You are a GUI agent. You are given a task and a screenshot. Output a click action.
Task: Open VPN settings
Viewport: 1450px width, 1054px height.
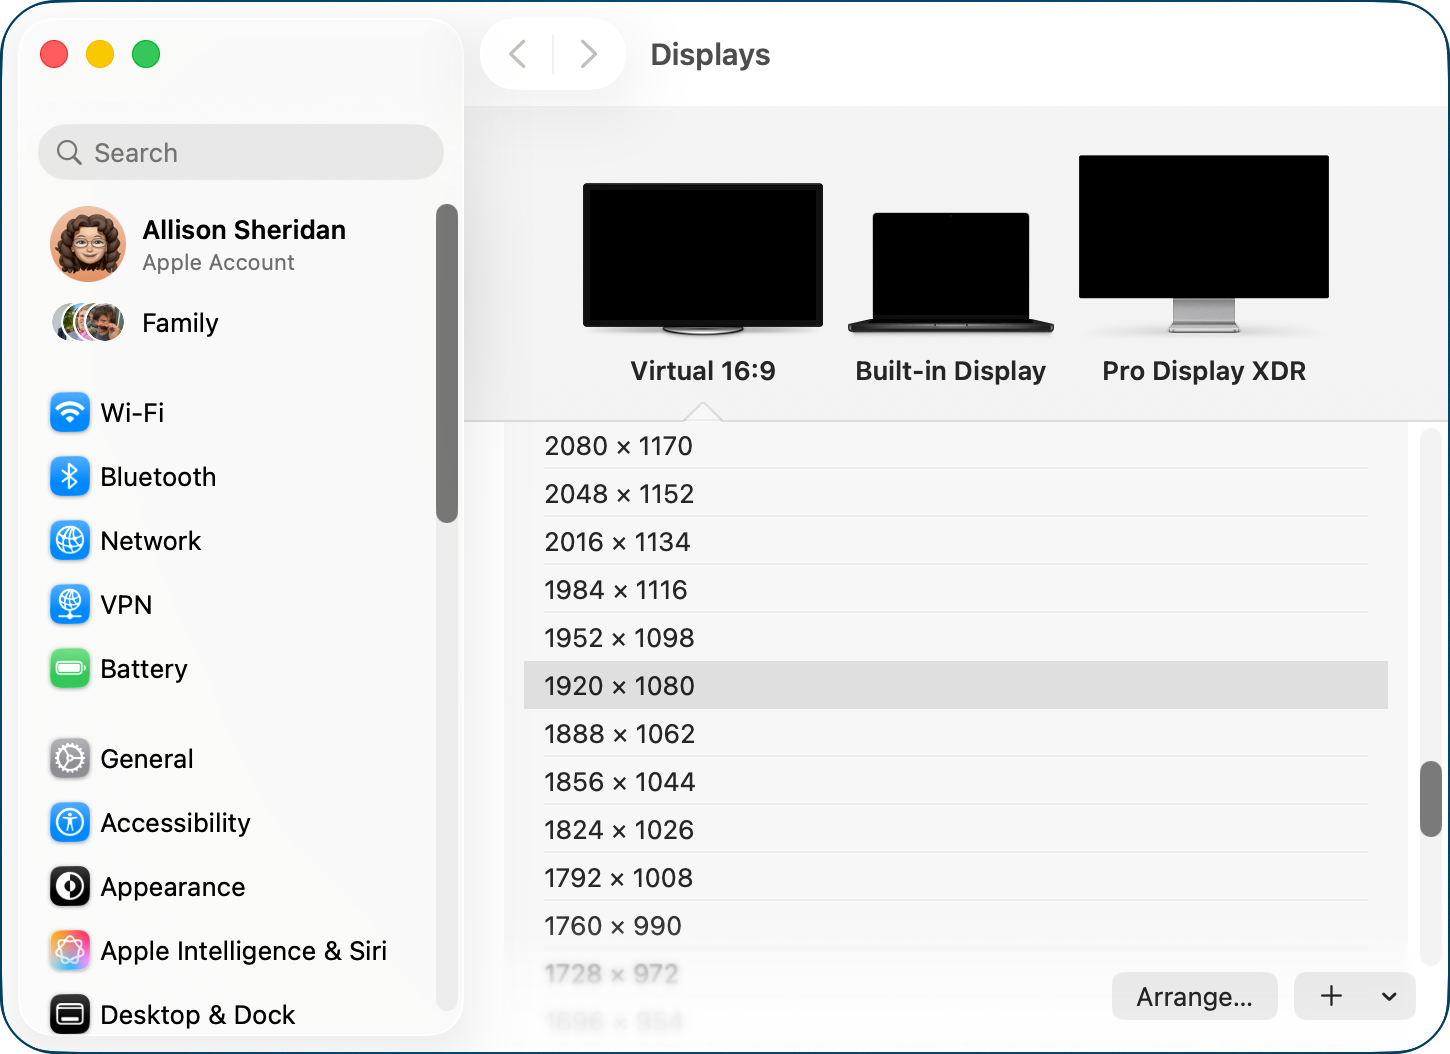(x=126, y=604)
